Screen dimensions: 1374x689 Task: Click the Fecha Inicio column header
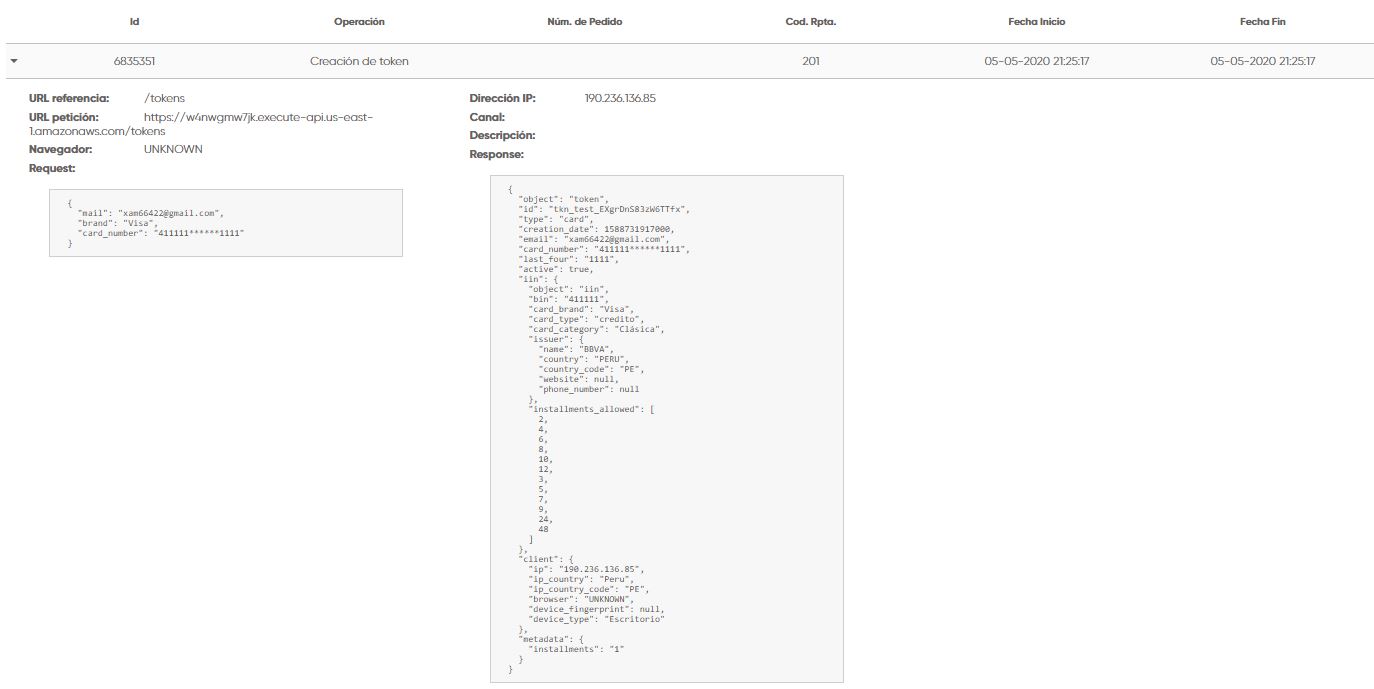click(x=1037, y=22)
